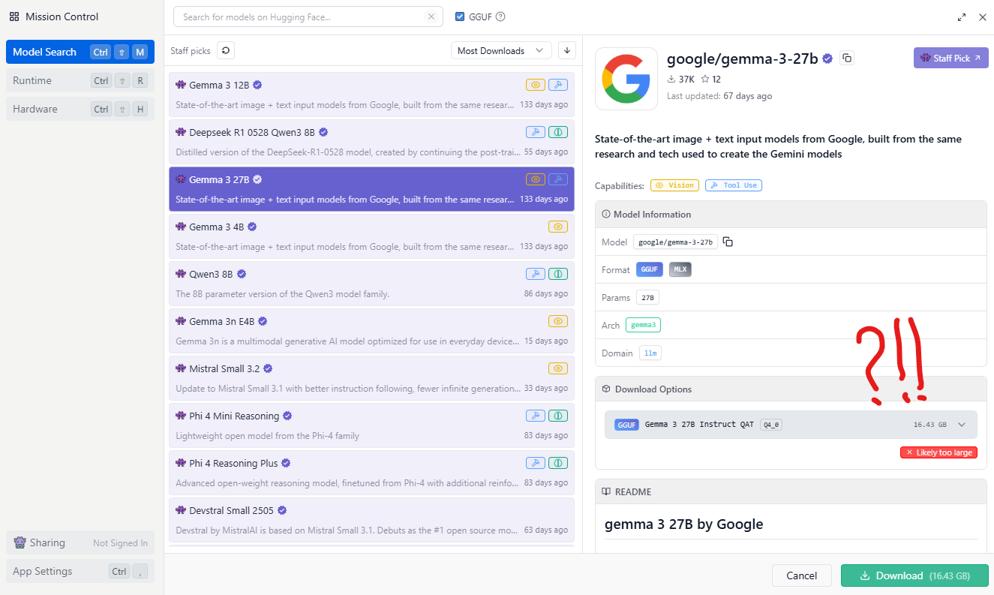Click the Vision eye icon on Mistral Small 3.2

point(558,369)
